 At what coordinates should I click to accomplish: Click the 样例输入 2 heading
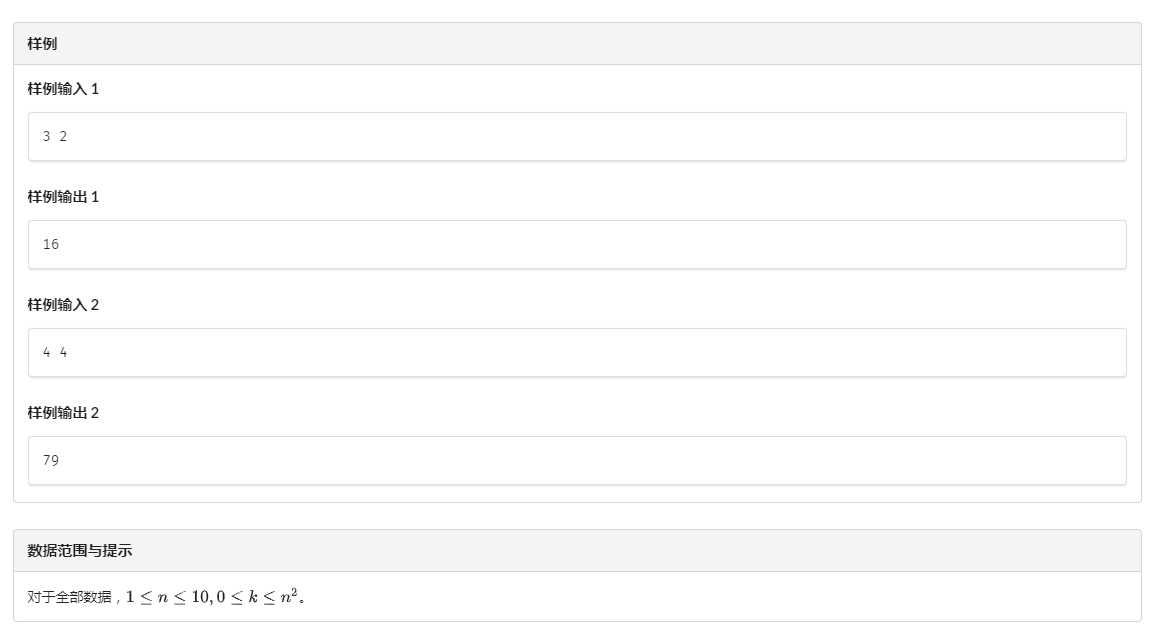coord(63,305)
